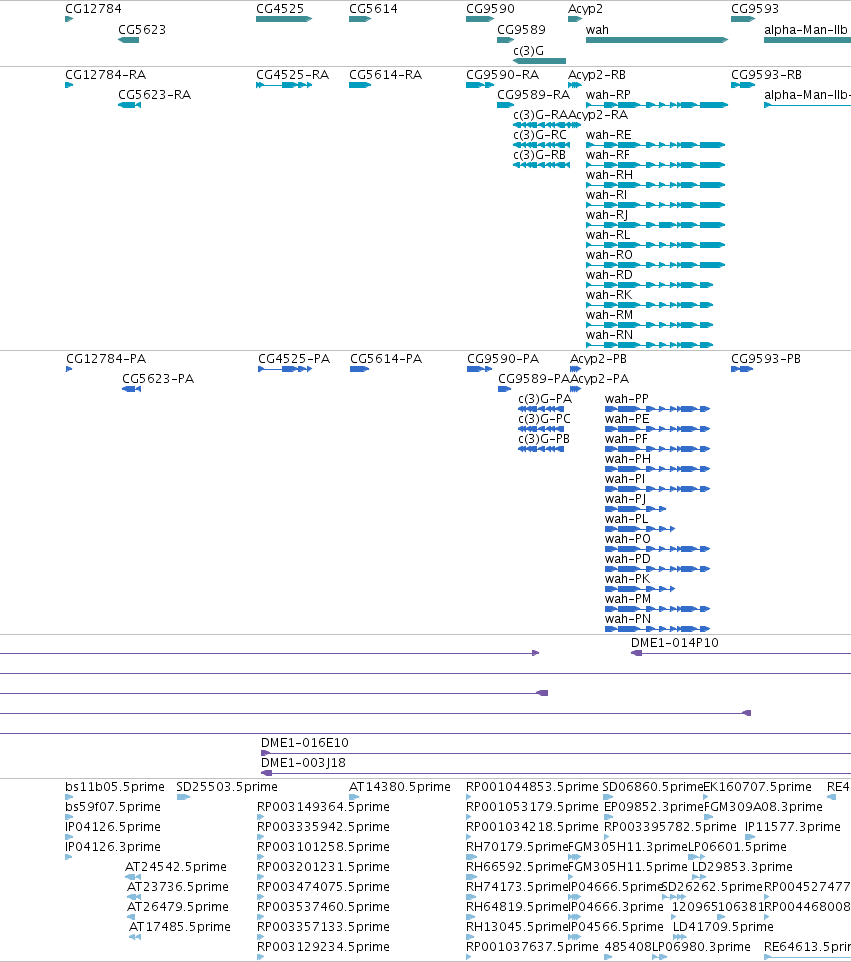Open the wah-PJ CDS glyph

point(636,509)
